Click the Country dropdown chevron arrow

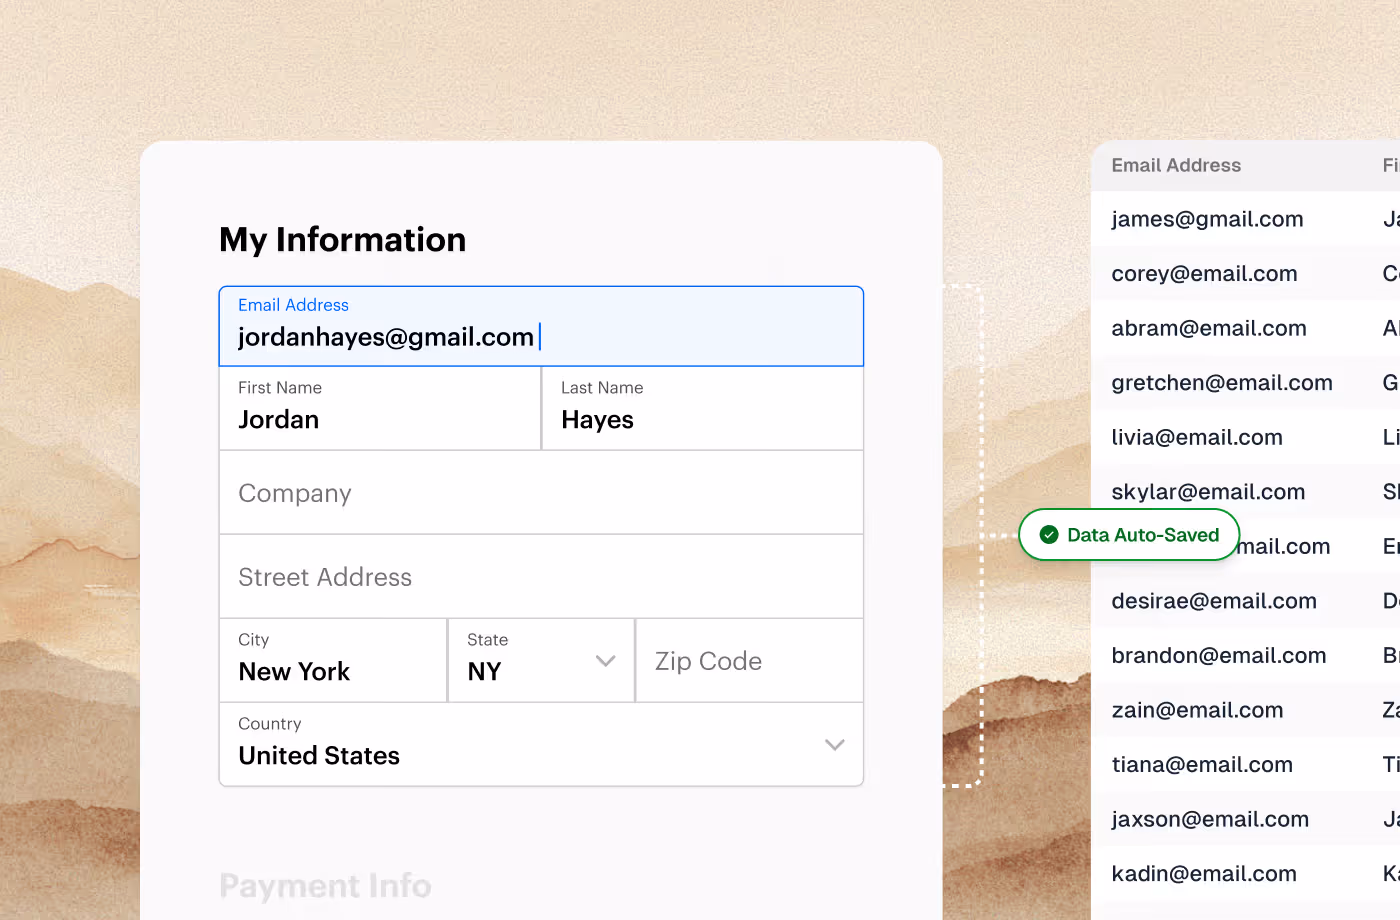pos(835,745)
